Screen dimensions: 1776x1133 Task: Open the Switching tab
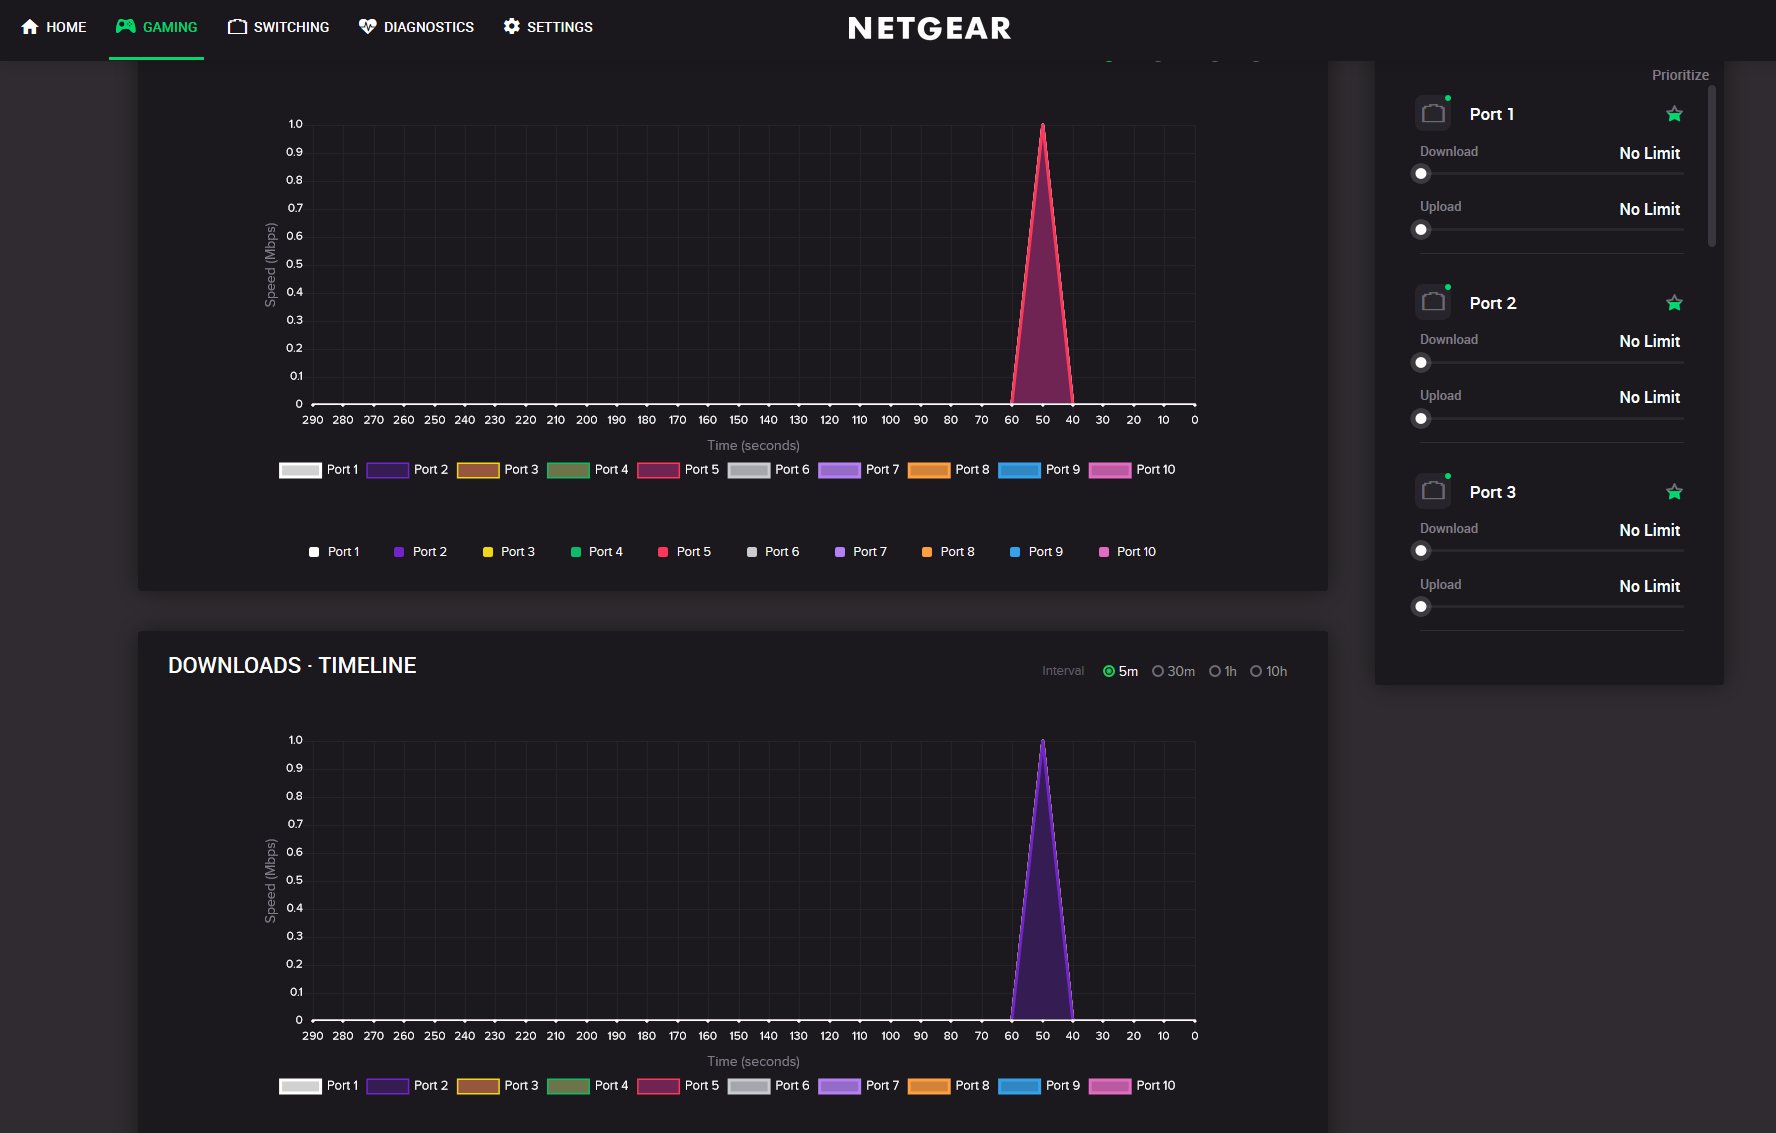278,27
